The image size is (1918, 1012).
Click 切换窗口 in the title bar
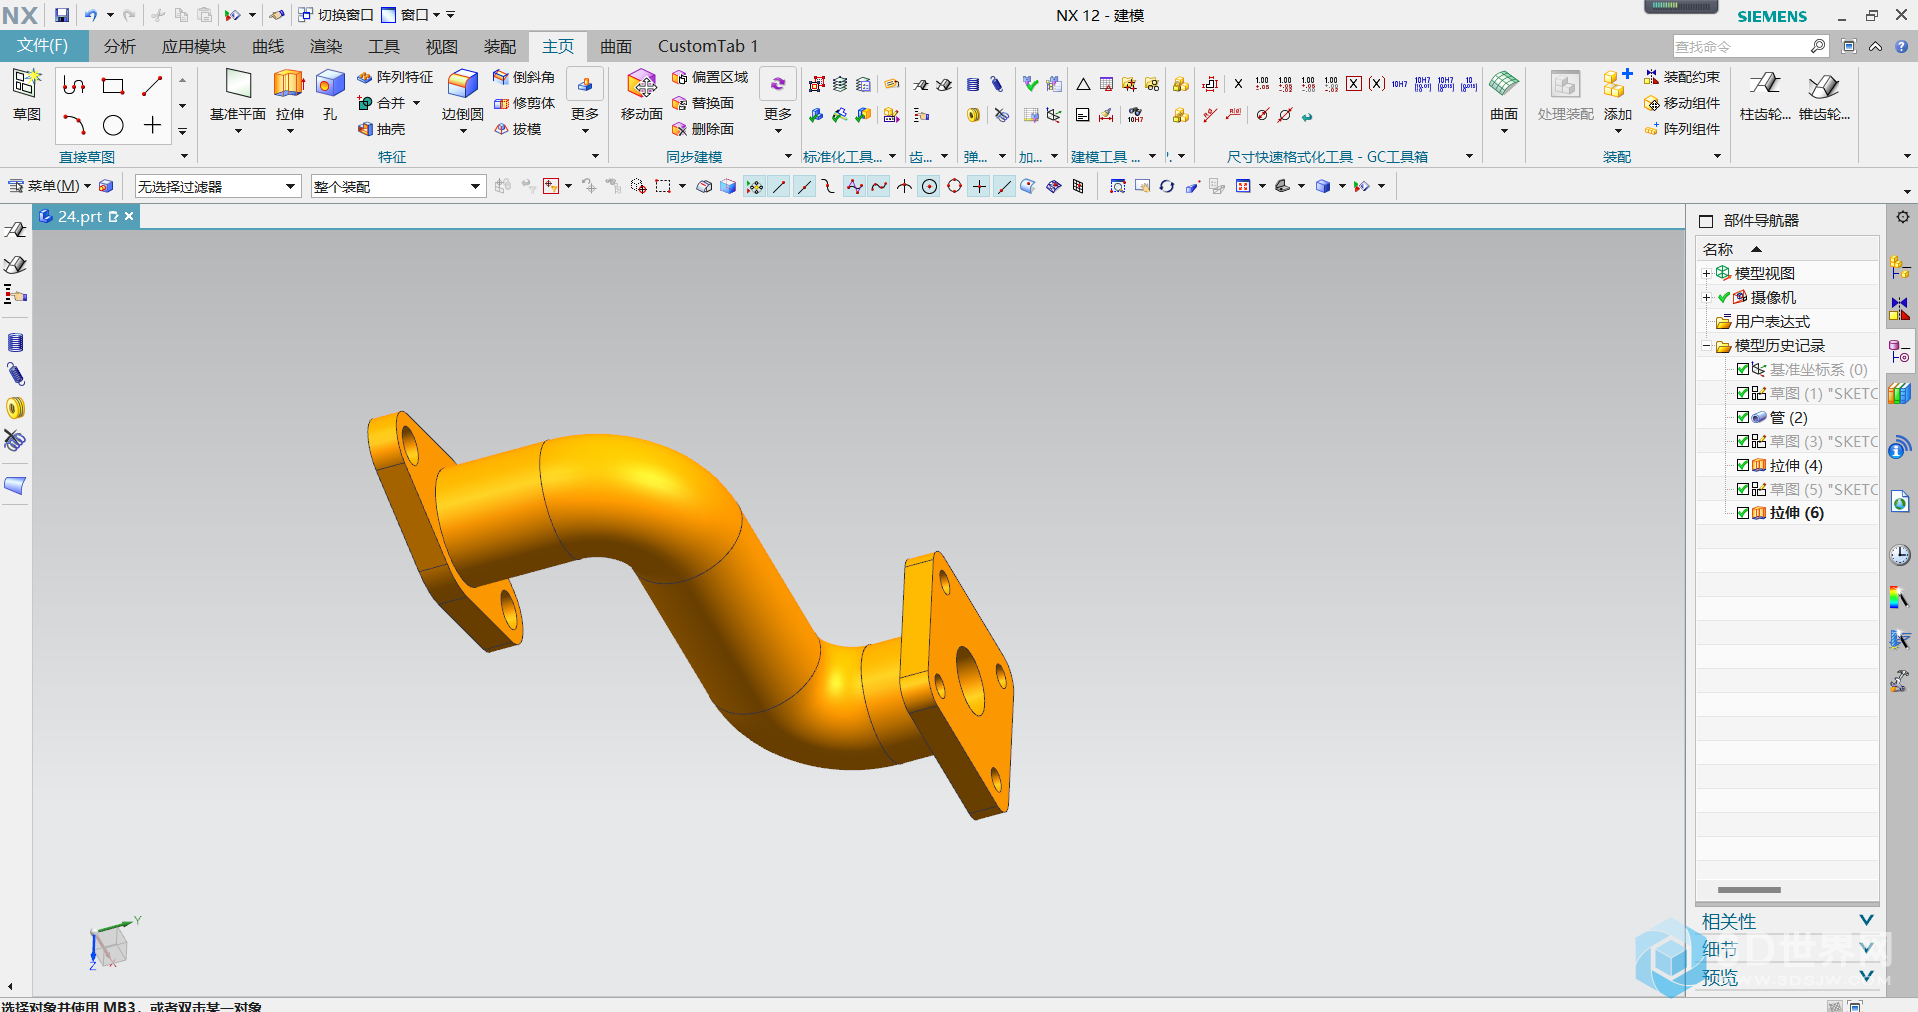336,15
